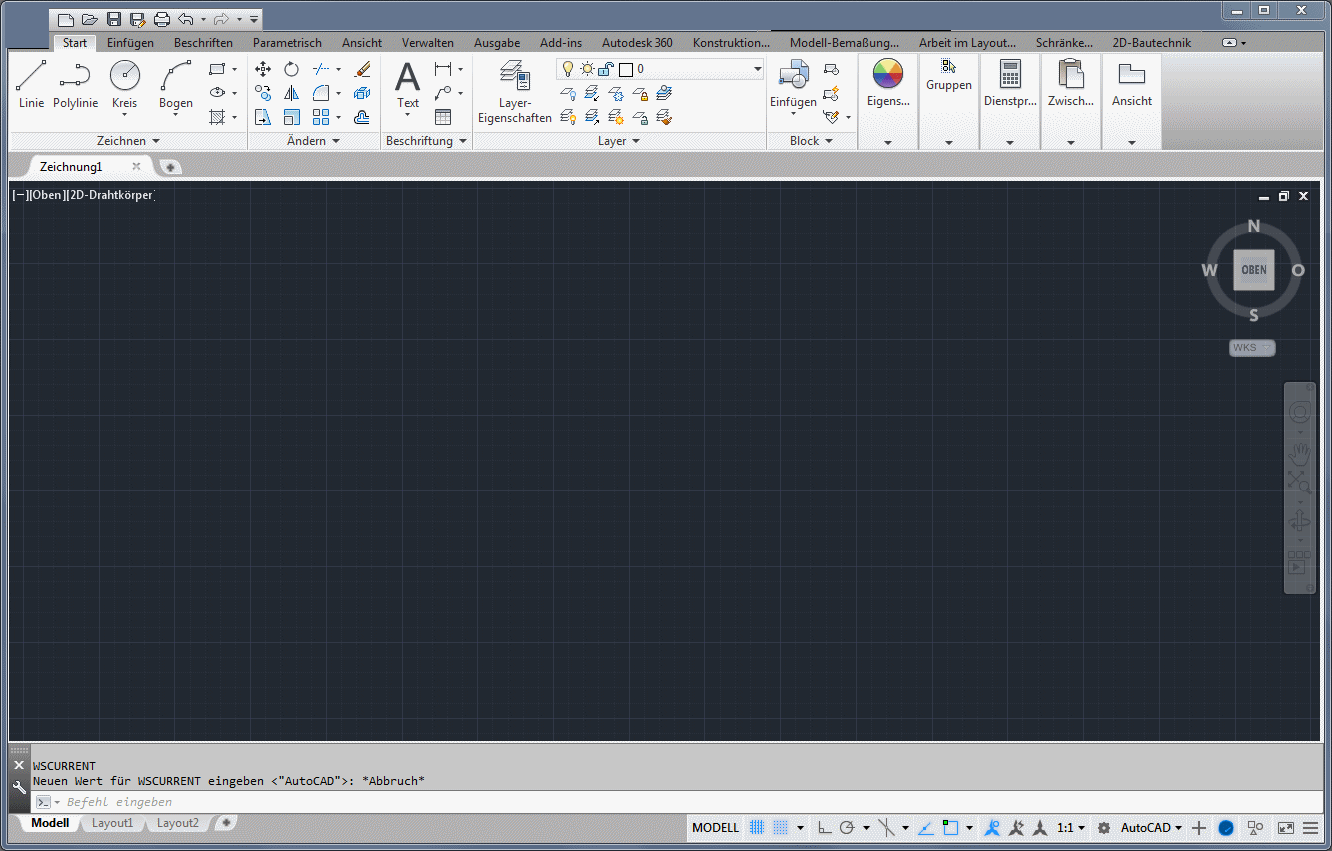
Task: Open the Zwischenablage clipboard panel
Action: pos(1071,83)
